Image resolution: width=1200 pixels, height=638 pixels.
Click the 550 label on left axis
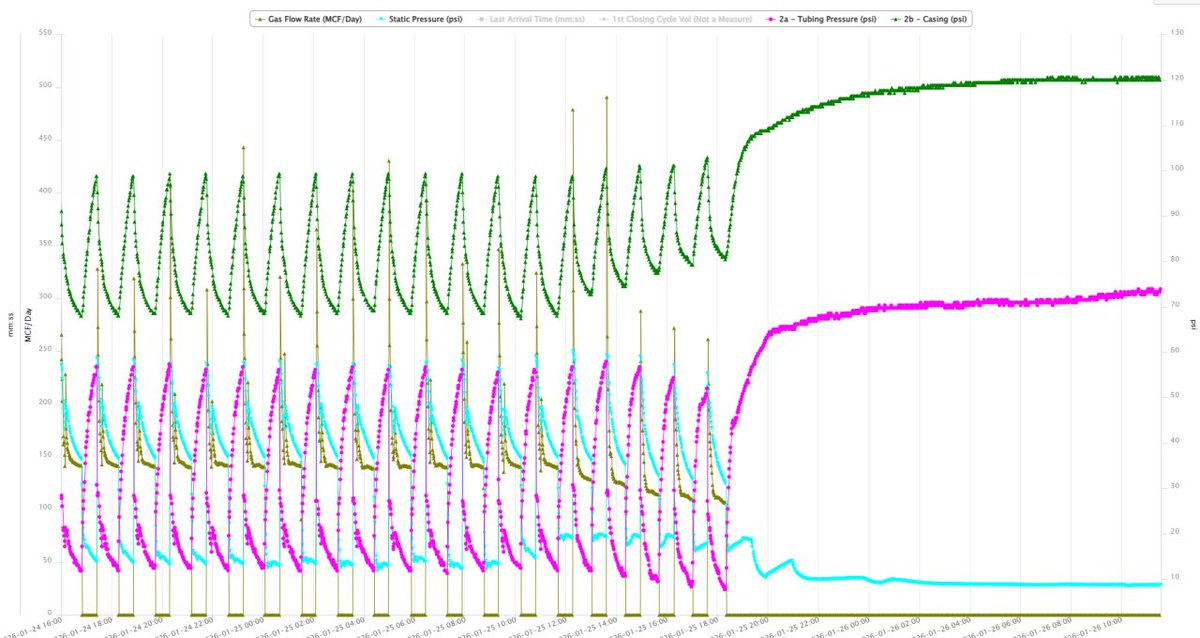coord(45,34)
